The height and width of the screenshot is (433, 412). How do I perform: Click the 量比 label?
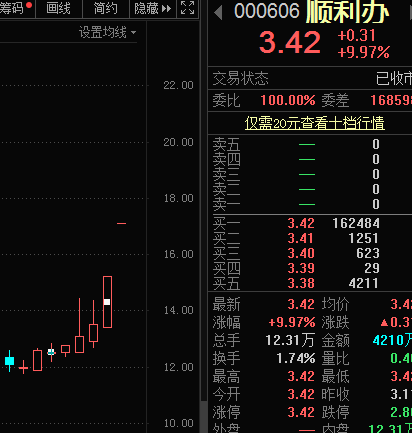335,358
